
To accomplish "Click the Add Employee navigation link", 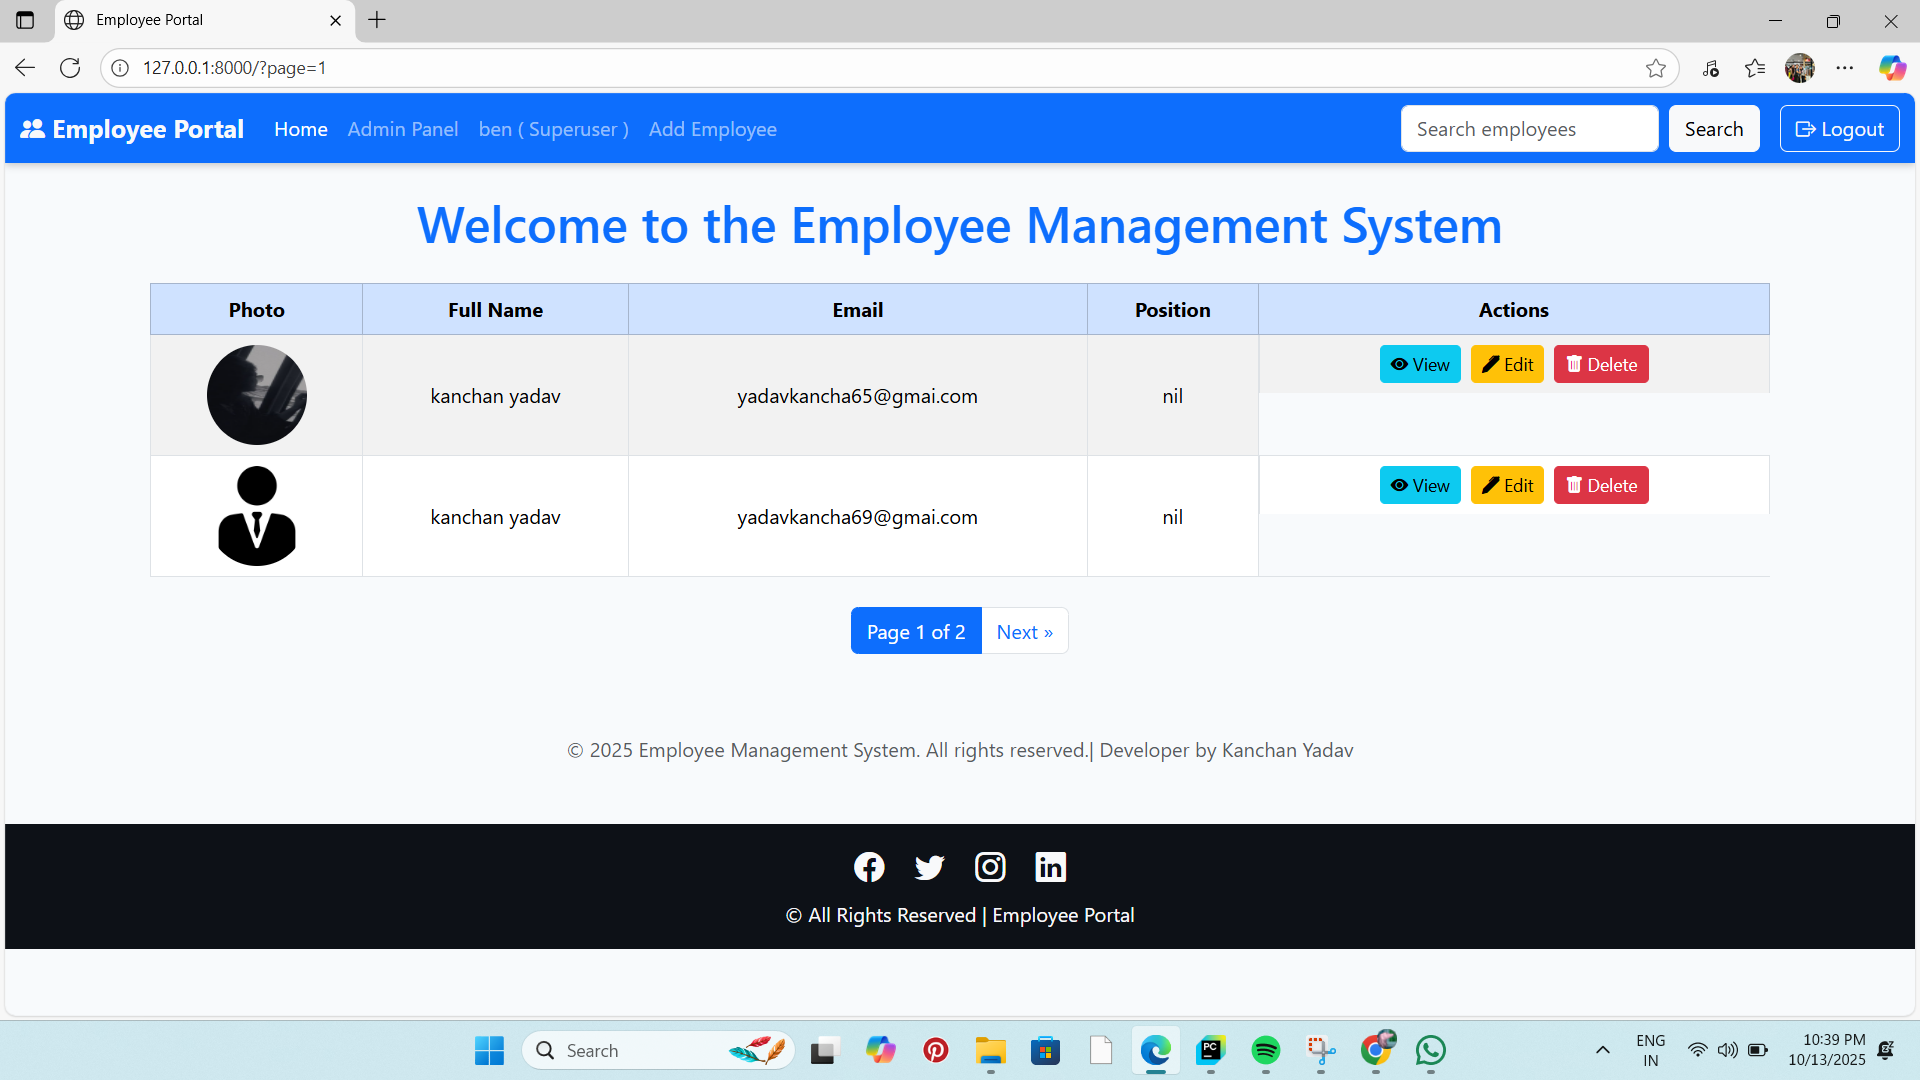I will pyautogui.click(x=712, y=128).
